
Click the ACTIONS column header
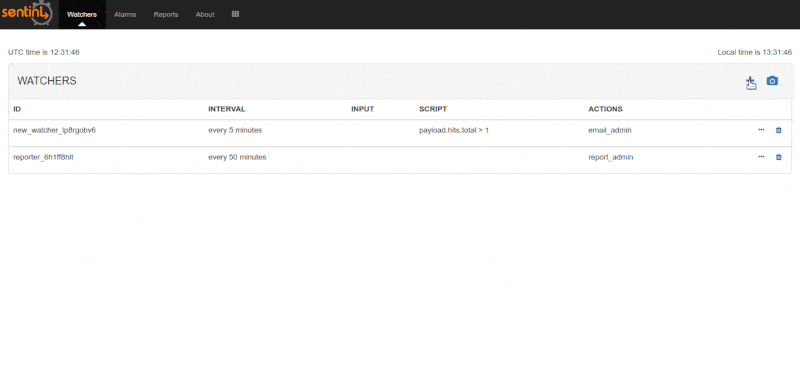coord(605,109)
